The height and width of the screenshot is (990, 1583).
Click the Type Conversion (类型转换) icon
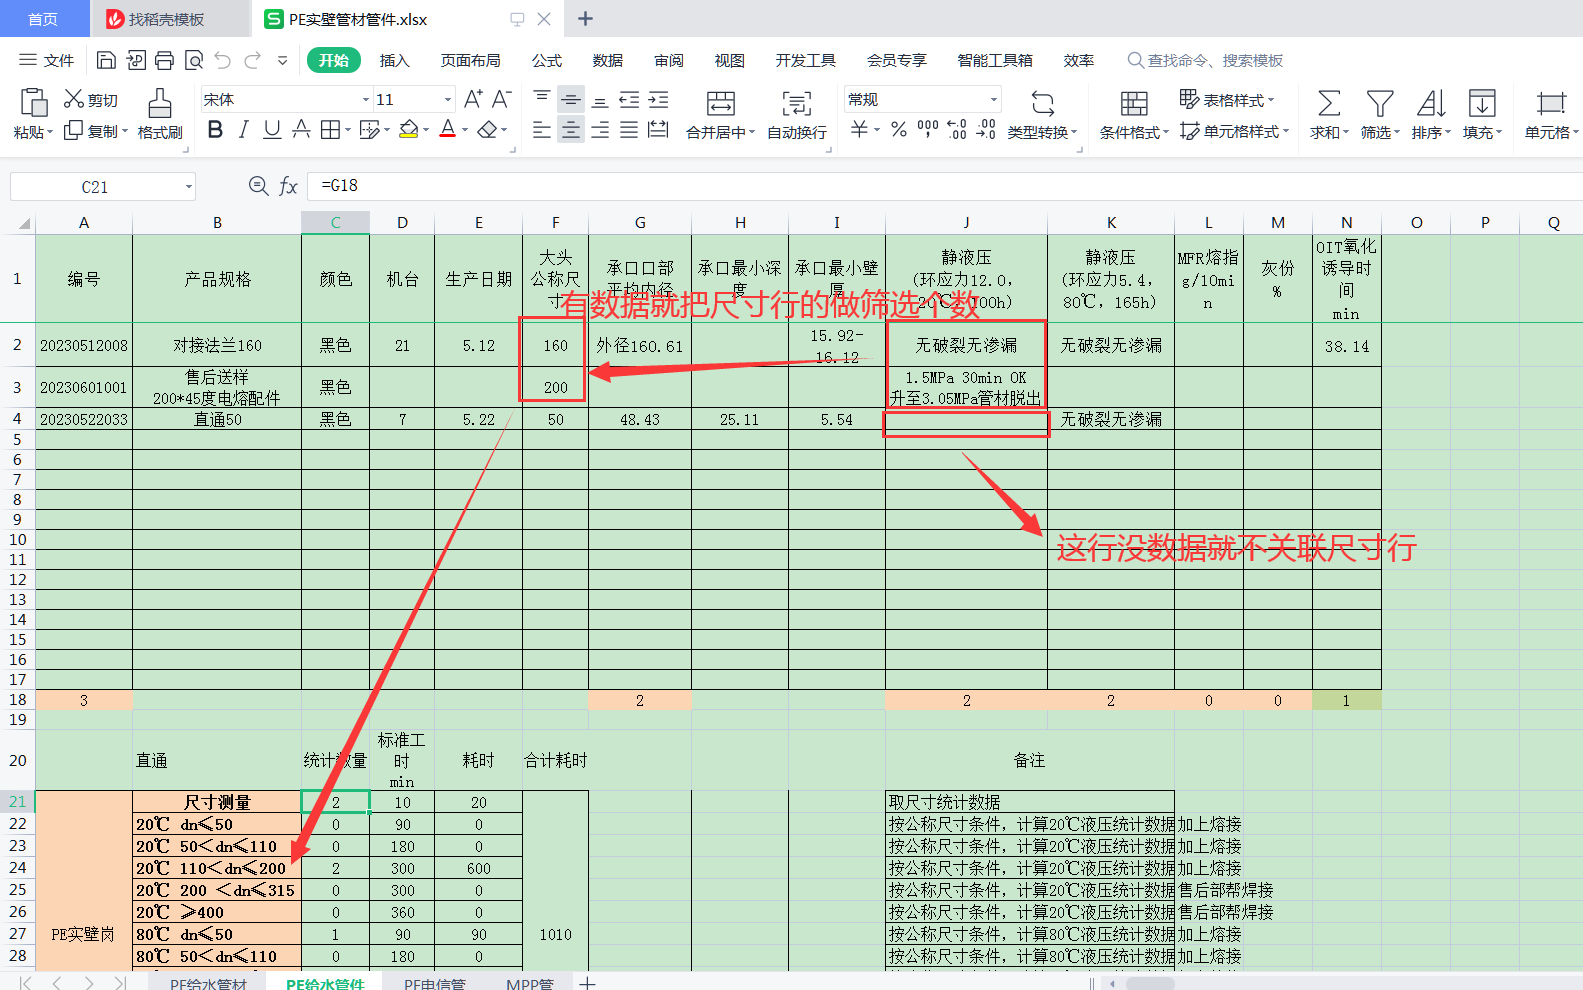(x=1043, y=103)
